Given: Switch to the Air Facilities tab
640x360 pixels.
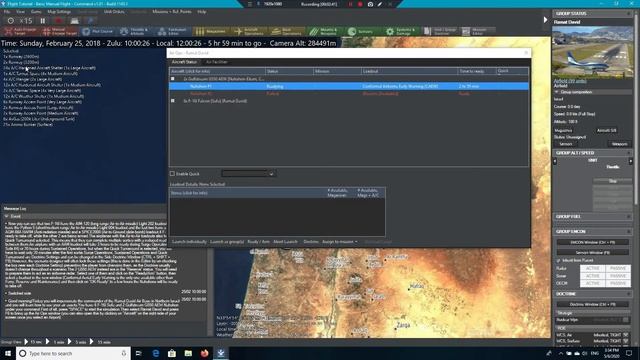Looking at the screenshot, I should pyautogui.click(x=217, y=62).
